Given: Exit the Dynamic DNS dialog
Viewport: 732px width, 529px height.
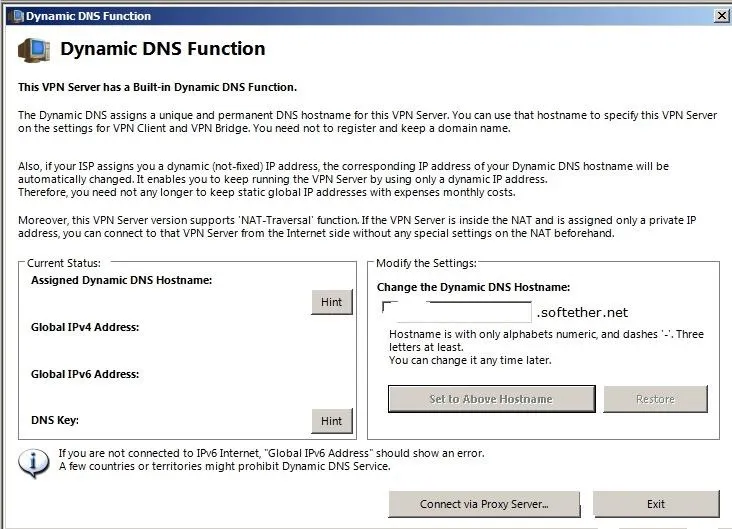Looking at the screenshot, I should pos(656,504).
